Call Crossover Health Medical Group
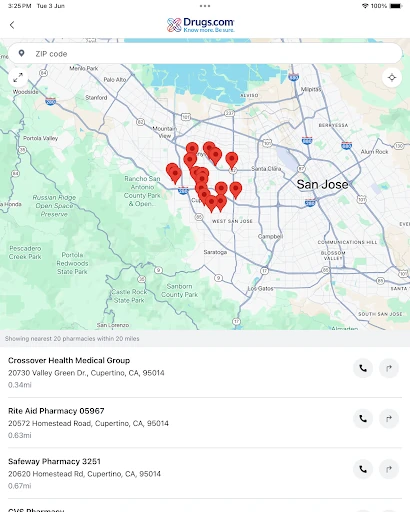 363,368
